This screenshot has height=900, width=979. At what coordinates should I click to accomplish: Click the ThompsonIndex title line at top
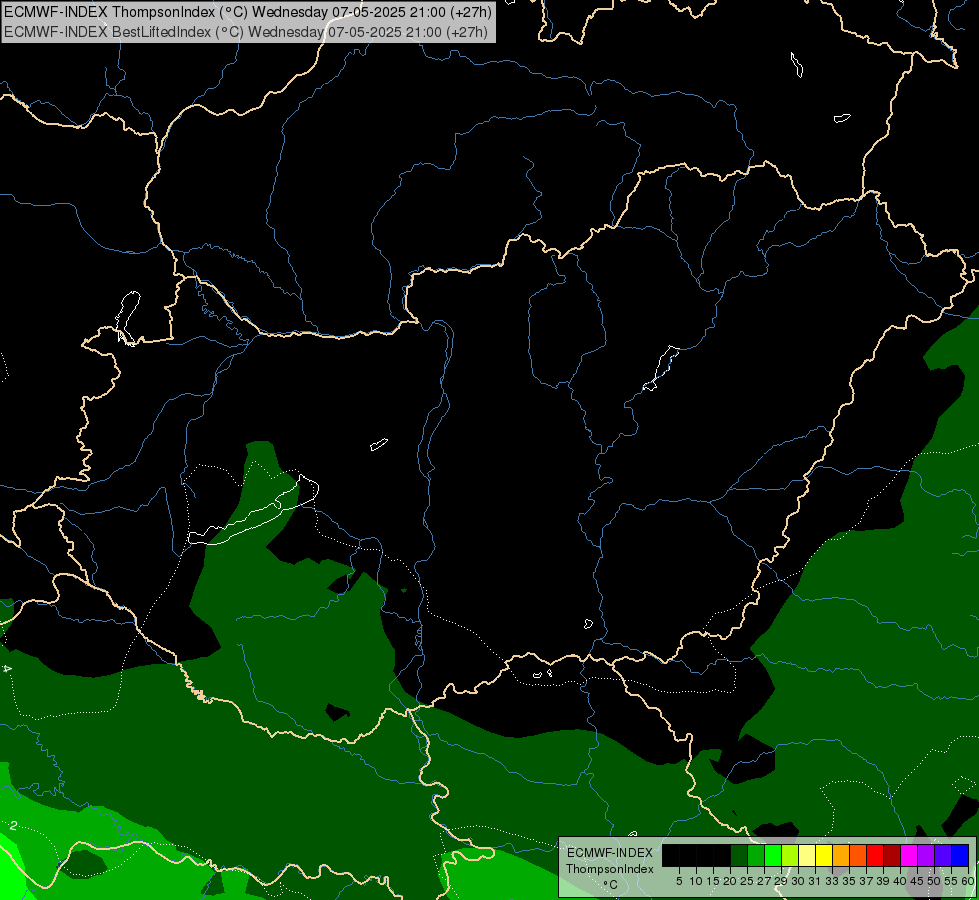coord(248,11)
